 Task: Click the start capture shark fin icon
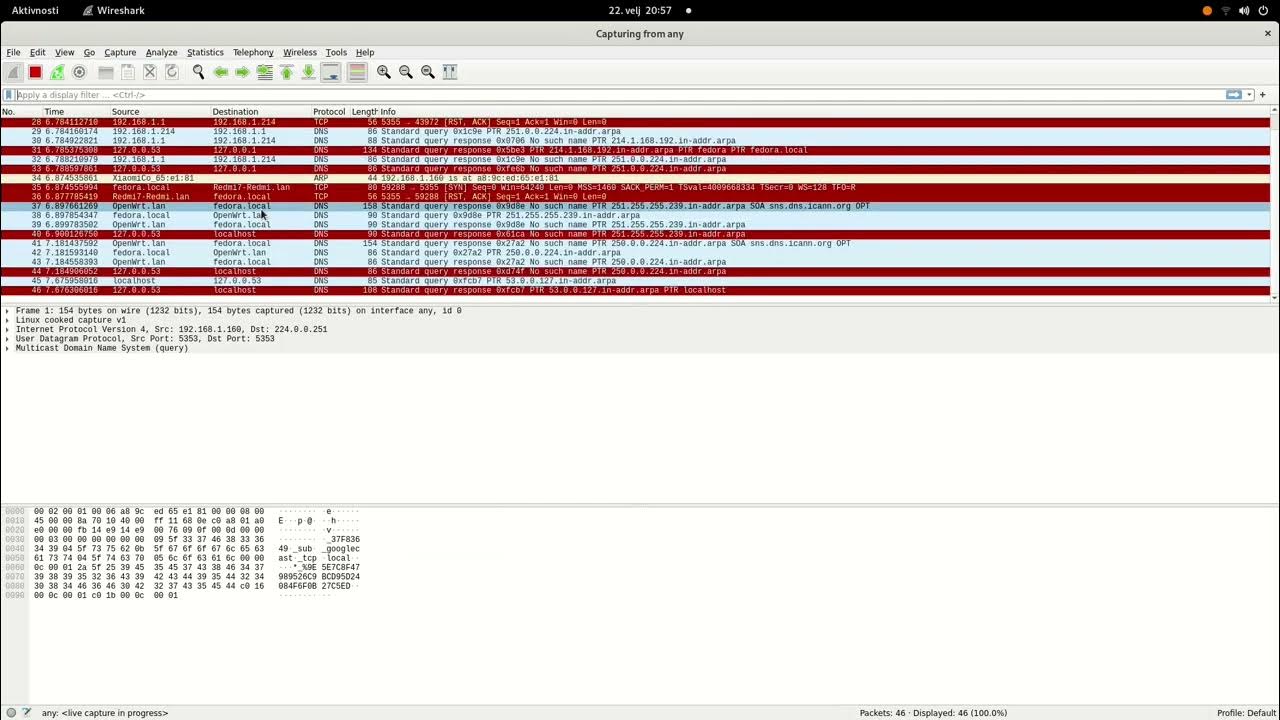pyautogui.click(x=13, y=72)
